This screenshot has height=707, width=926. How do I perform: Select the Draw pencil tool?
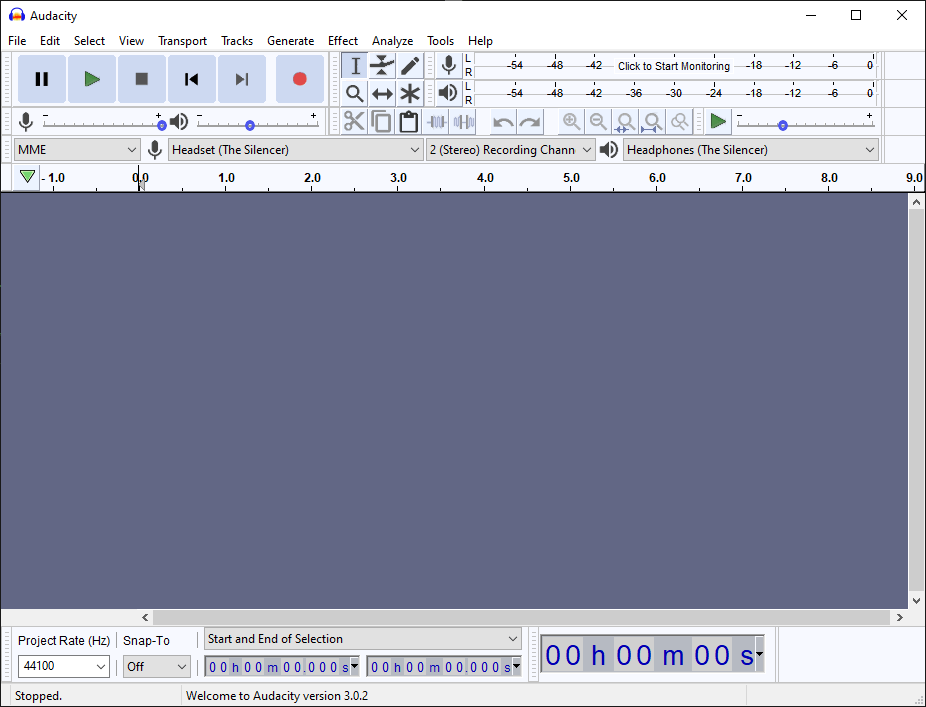(x=410, y=66)
